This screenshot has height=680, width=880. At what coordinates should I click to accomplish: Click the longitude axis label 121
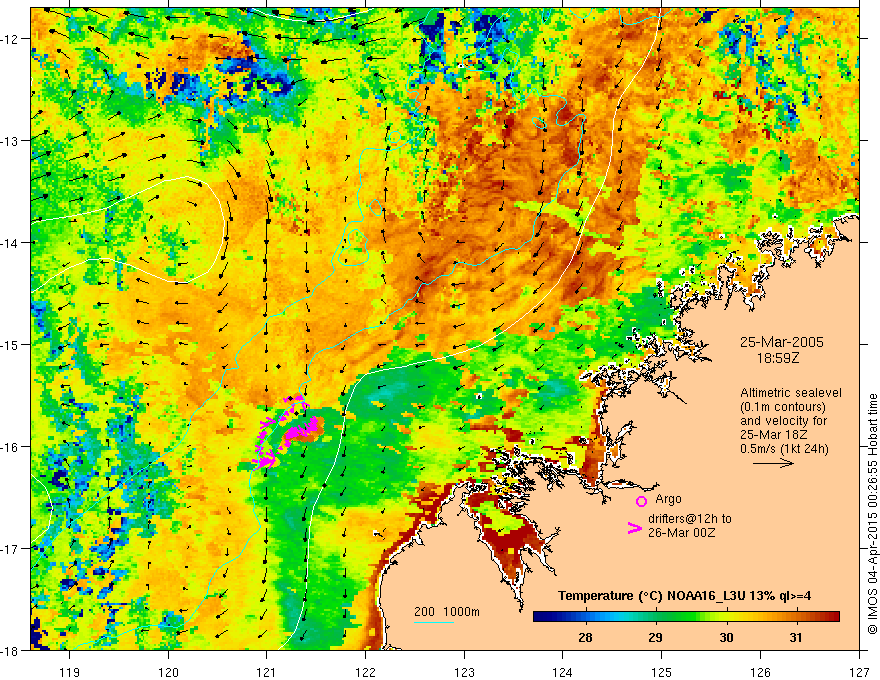coord(267,672)
